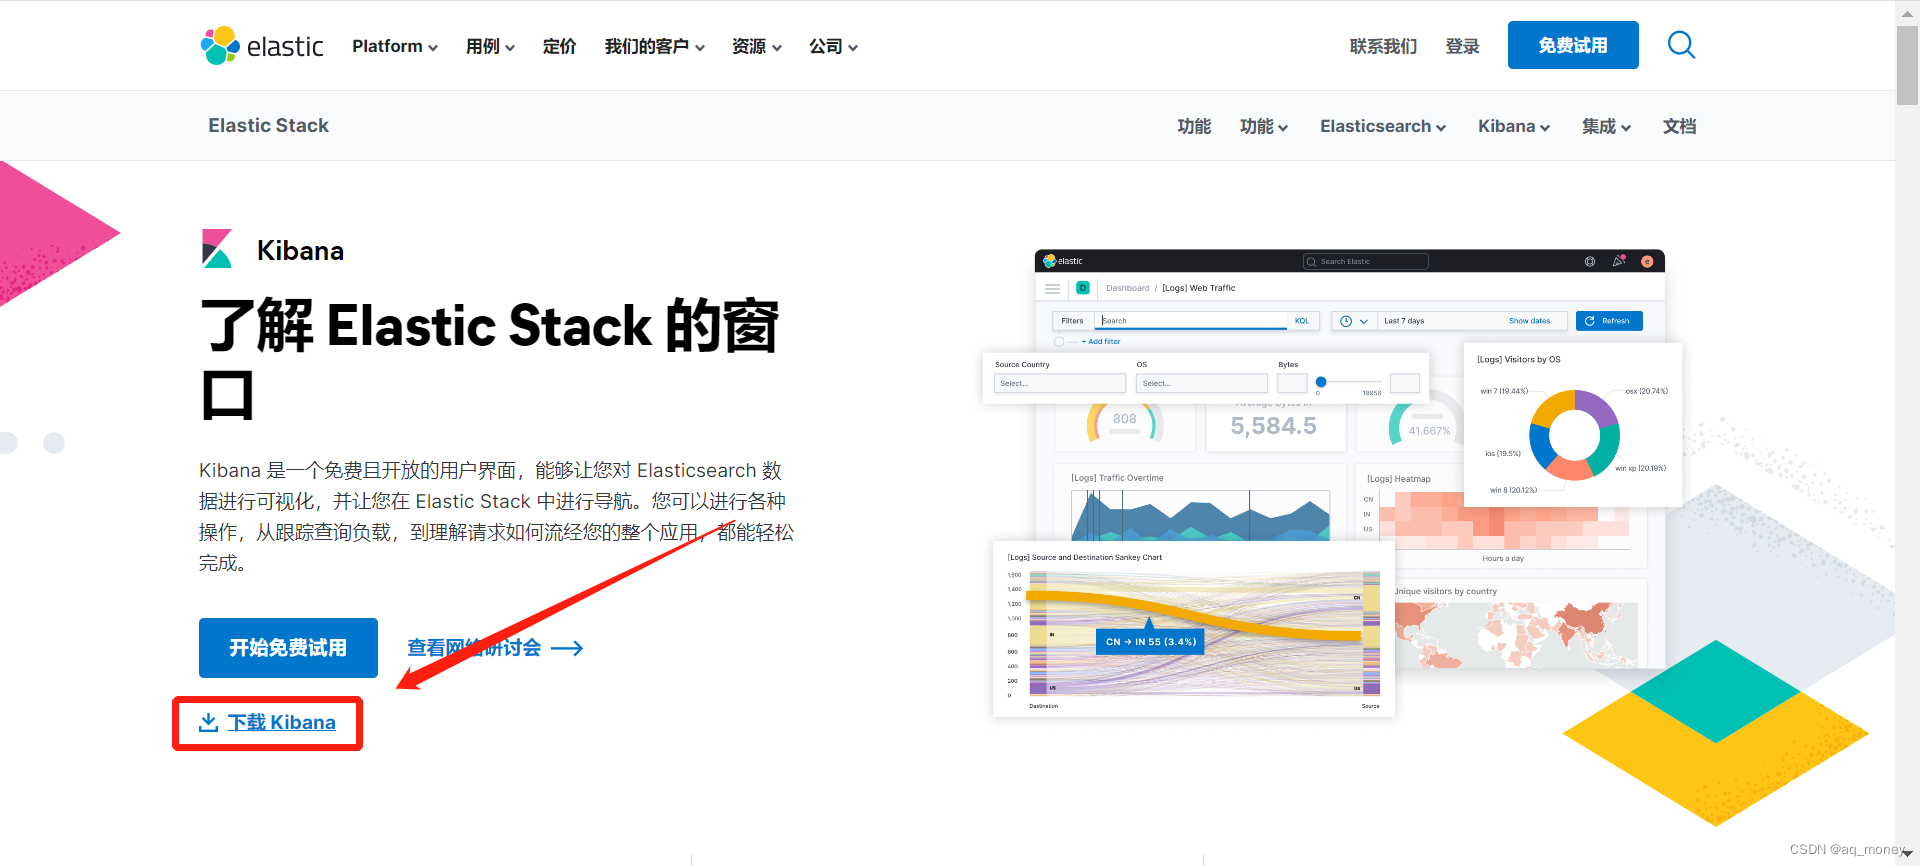Image resolution: width=1920 pixels, height=866 pixels.
Task: Click the user avatar icon in screenshot
Action: (1647, 261)
